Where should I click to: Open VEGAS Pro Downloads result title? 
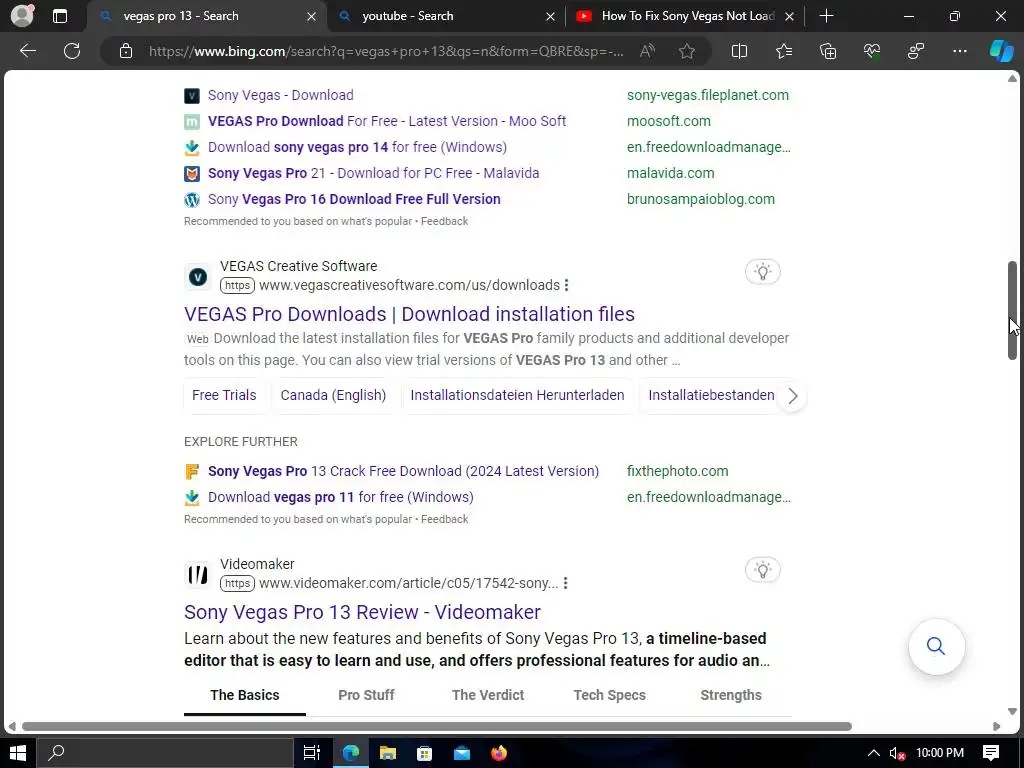(409, 314)
